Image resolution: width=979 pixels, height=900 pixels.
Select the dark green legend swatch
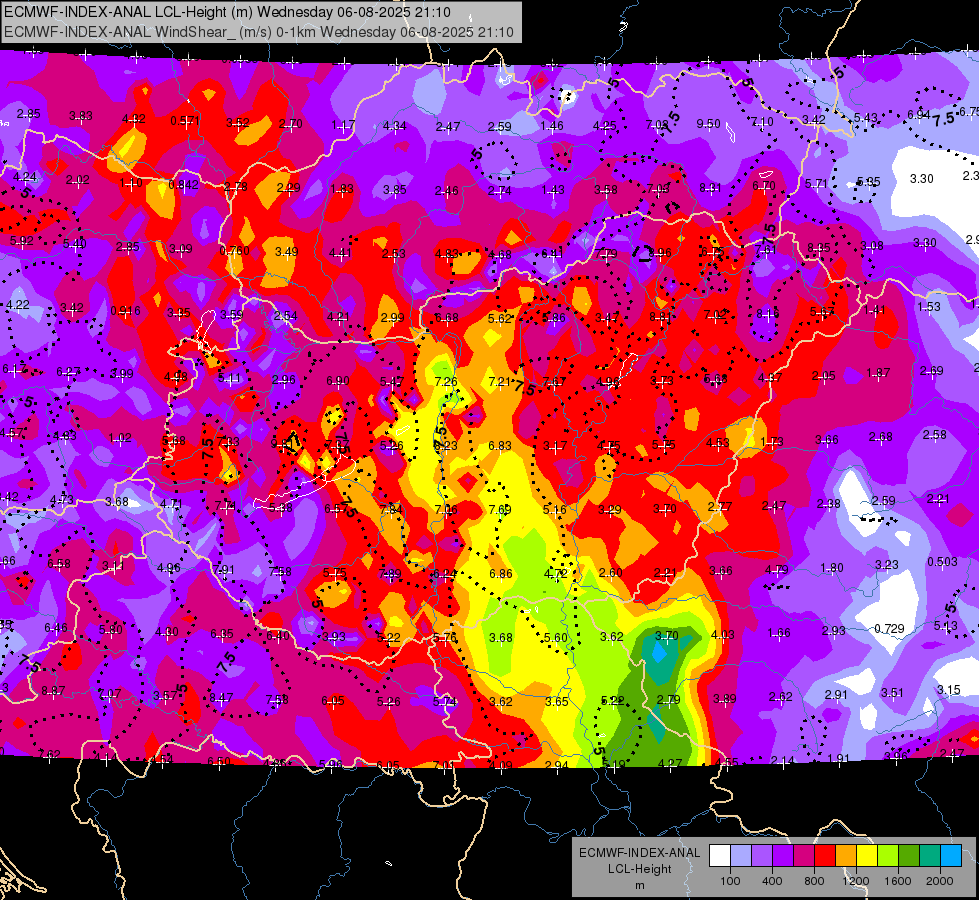click(x=909, y=855)
